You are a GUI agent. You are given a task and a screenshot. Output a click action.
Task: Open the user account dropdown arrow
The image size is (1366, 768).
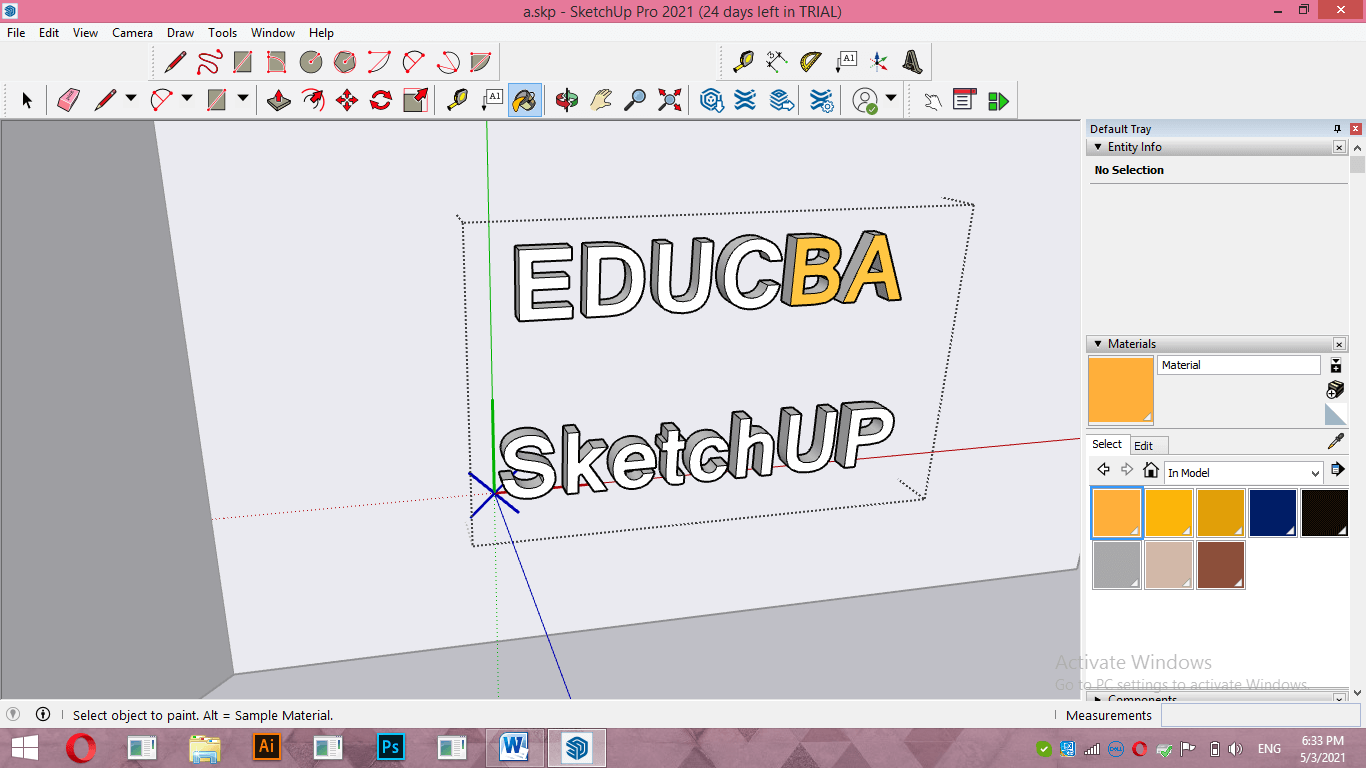click(891, 99)
